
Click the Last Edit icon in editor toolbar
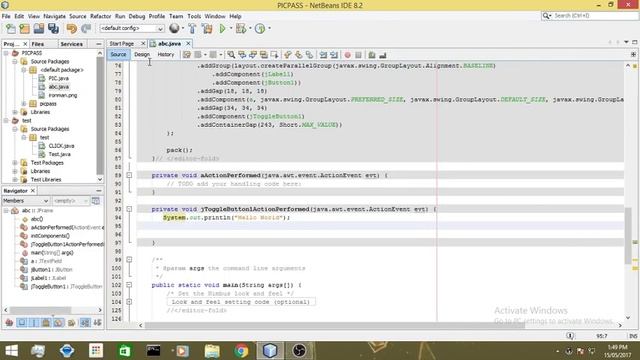[187, 55]
